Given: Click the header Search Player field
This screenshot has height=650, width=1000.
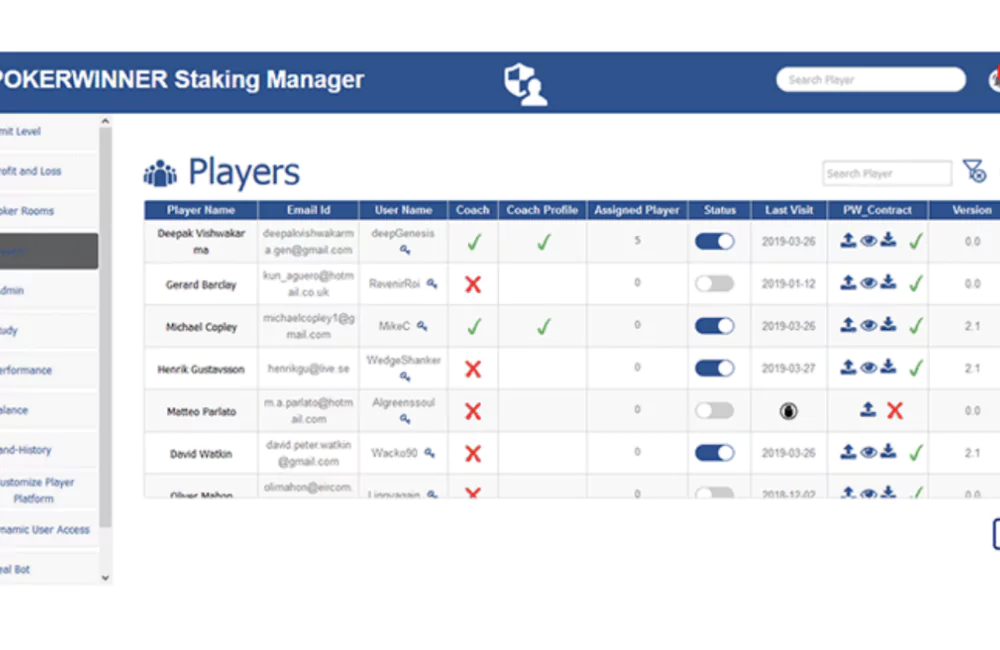Looking at the screenshot, I should [x=871, y=80].
